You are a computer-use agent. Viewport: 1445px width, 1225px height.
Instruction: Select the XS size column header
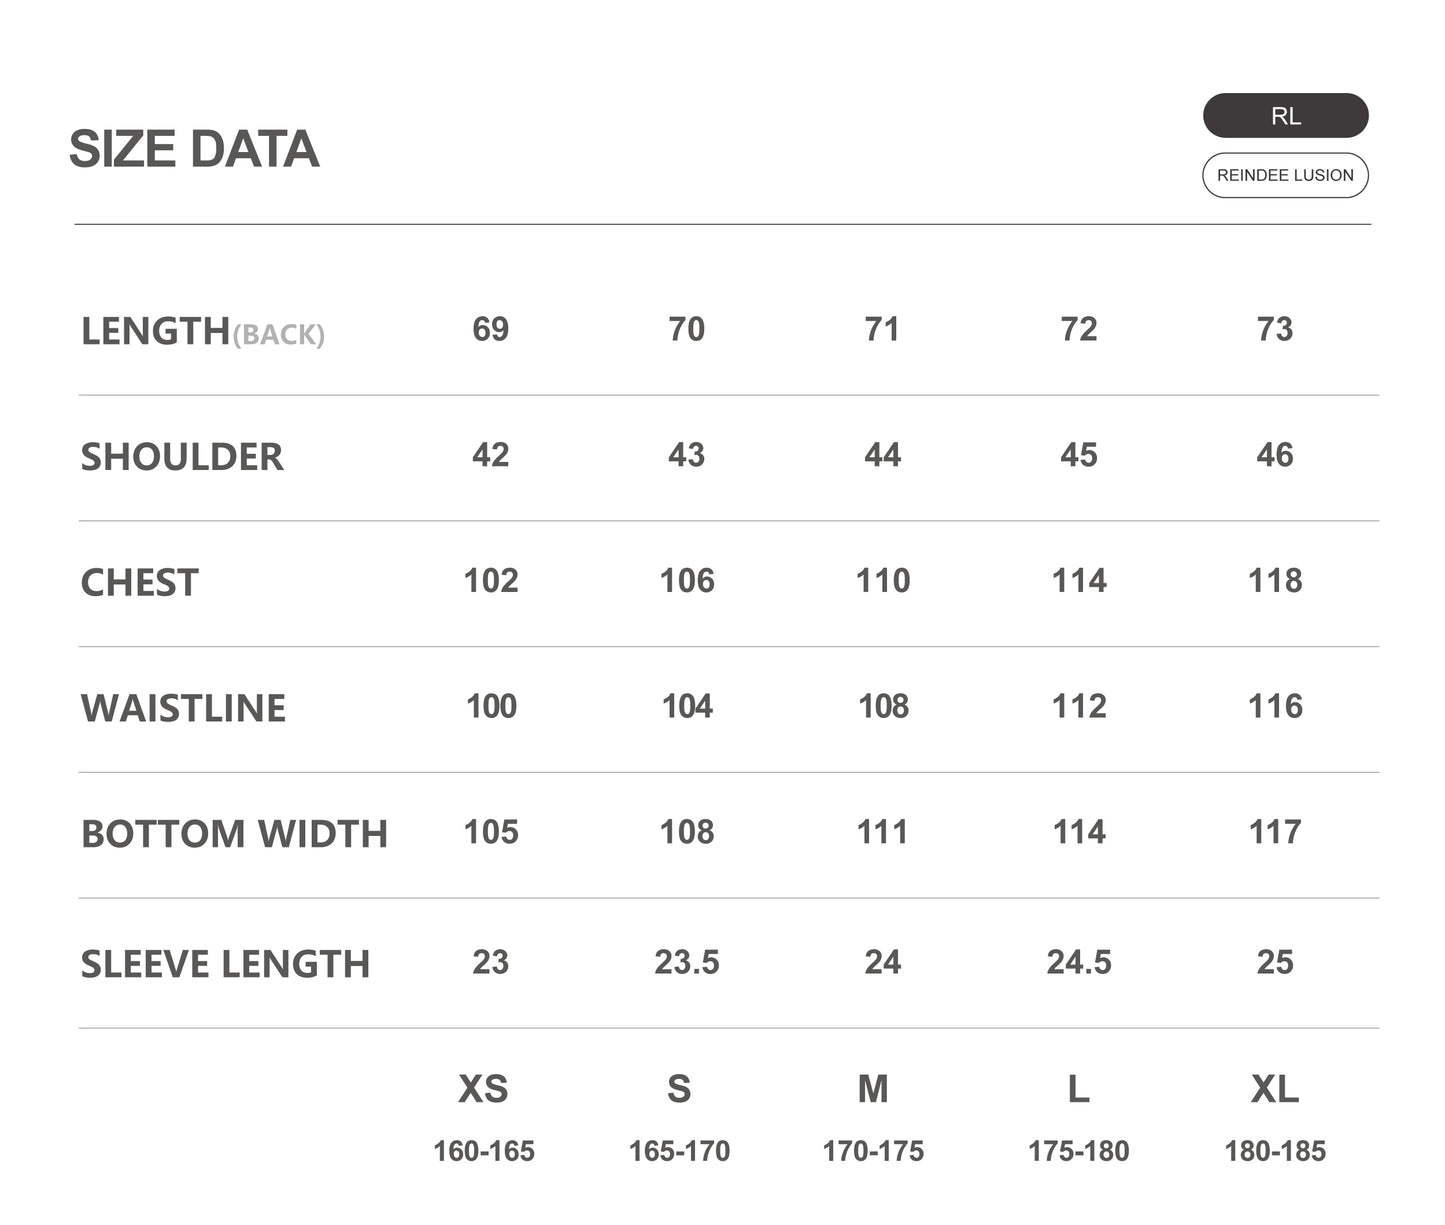click(483, 1089)
